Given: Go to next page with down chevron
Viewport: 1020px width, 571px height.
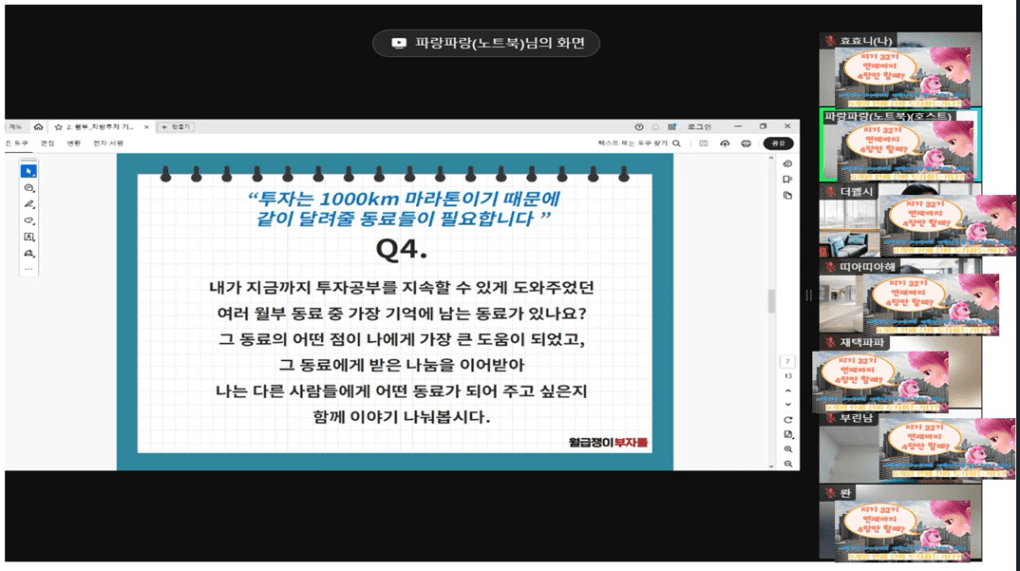Looking at the screenshot, I should 788,405.
